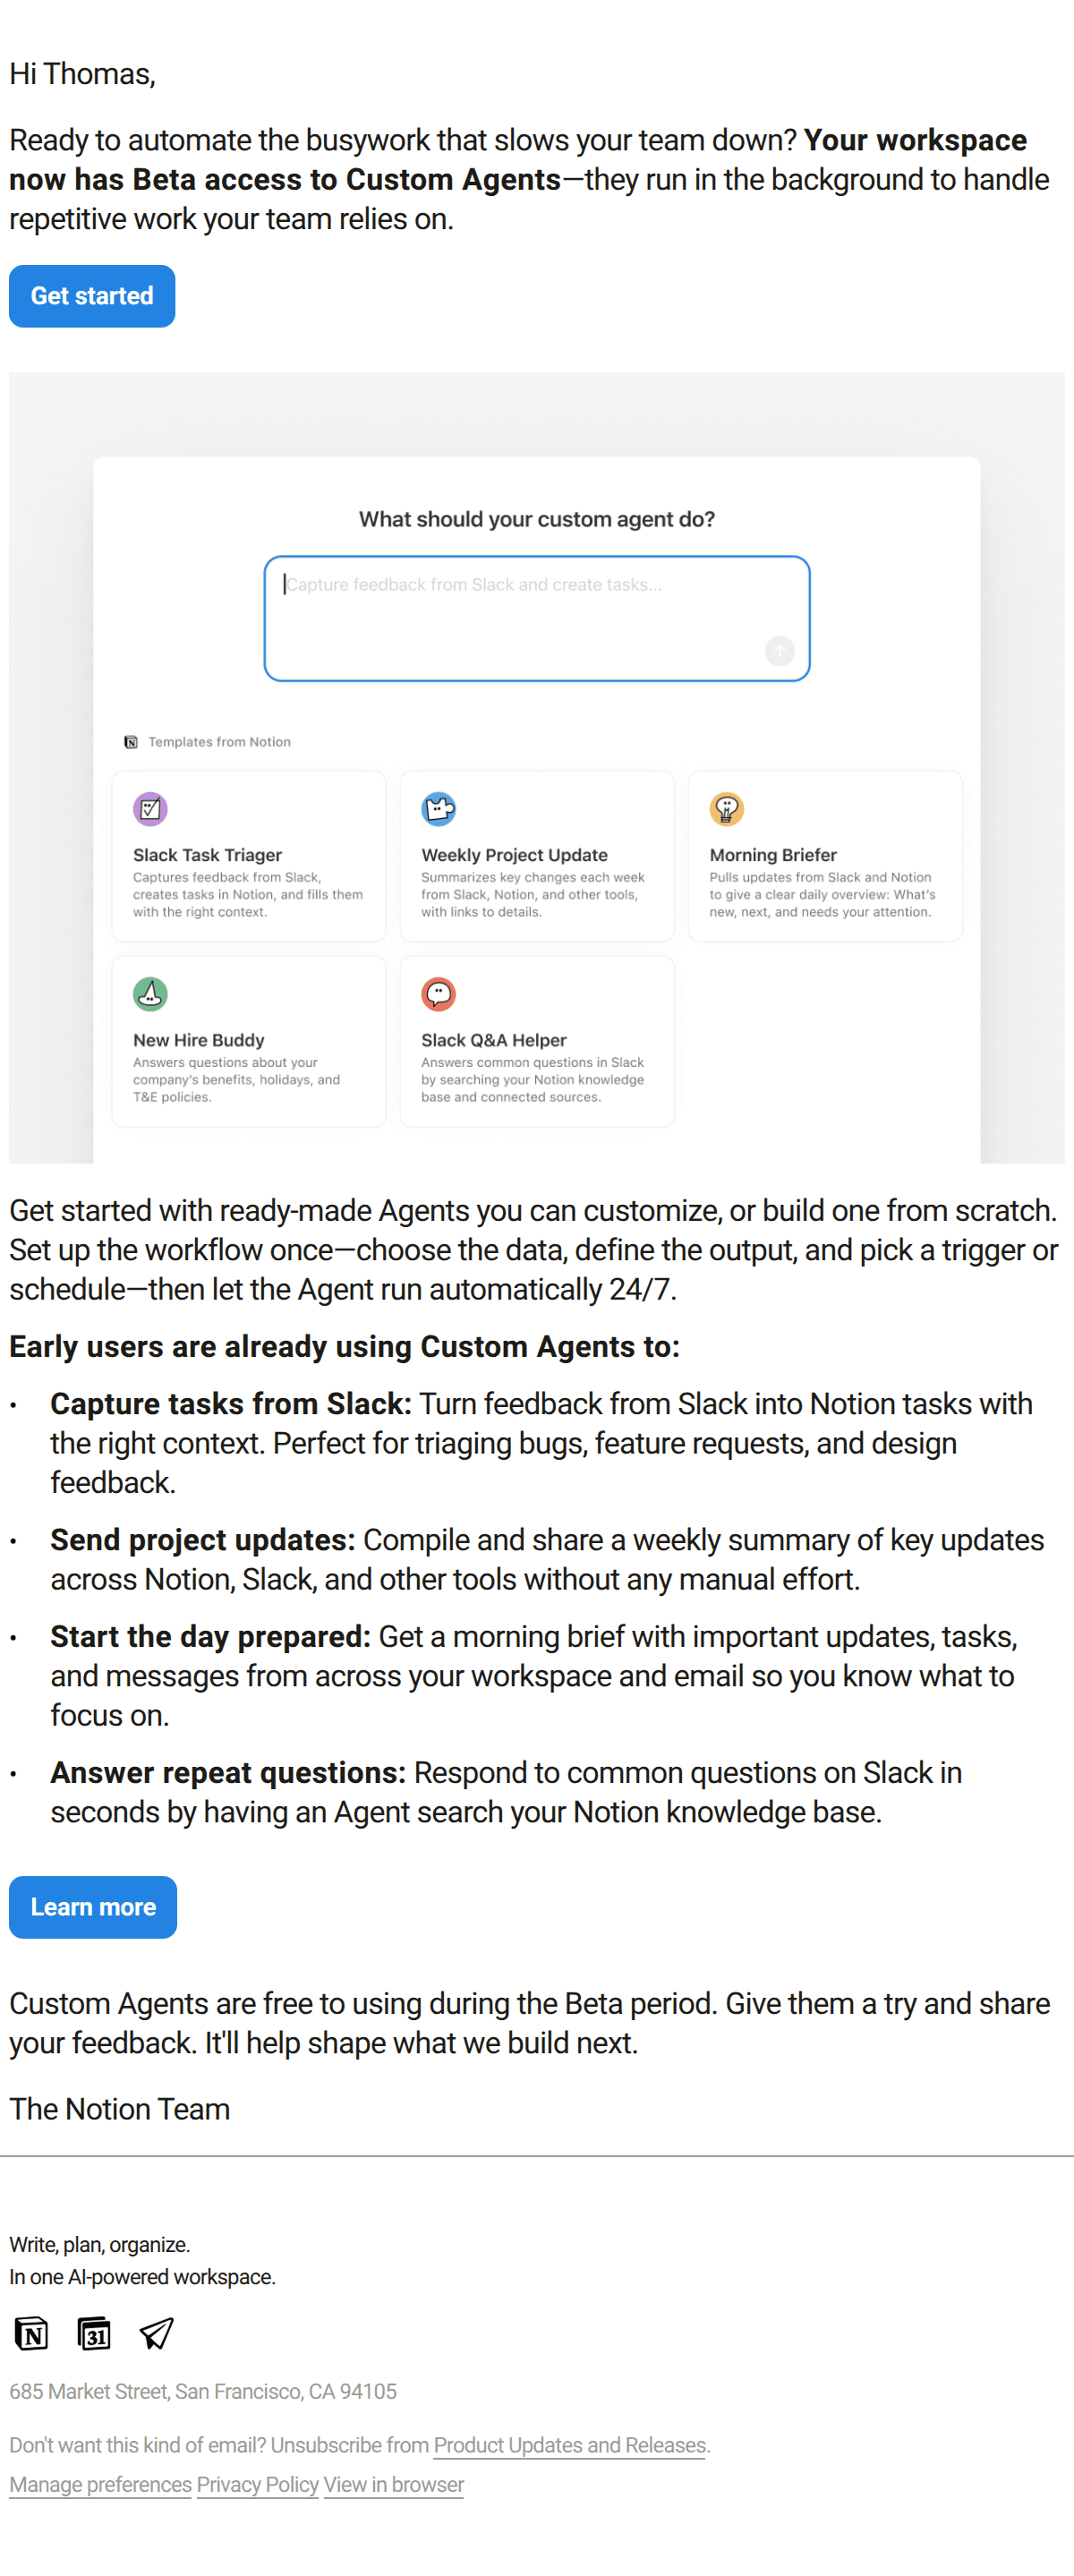The width and height of the screenshot is (1074, 2576).
Task: Click the Learn more button
Action: click(x=93, y=1906)
